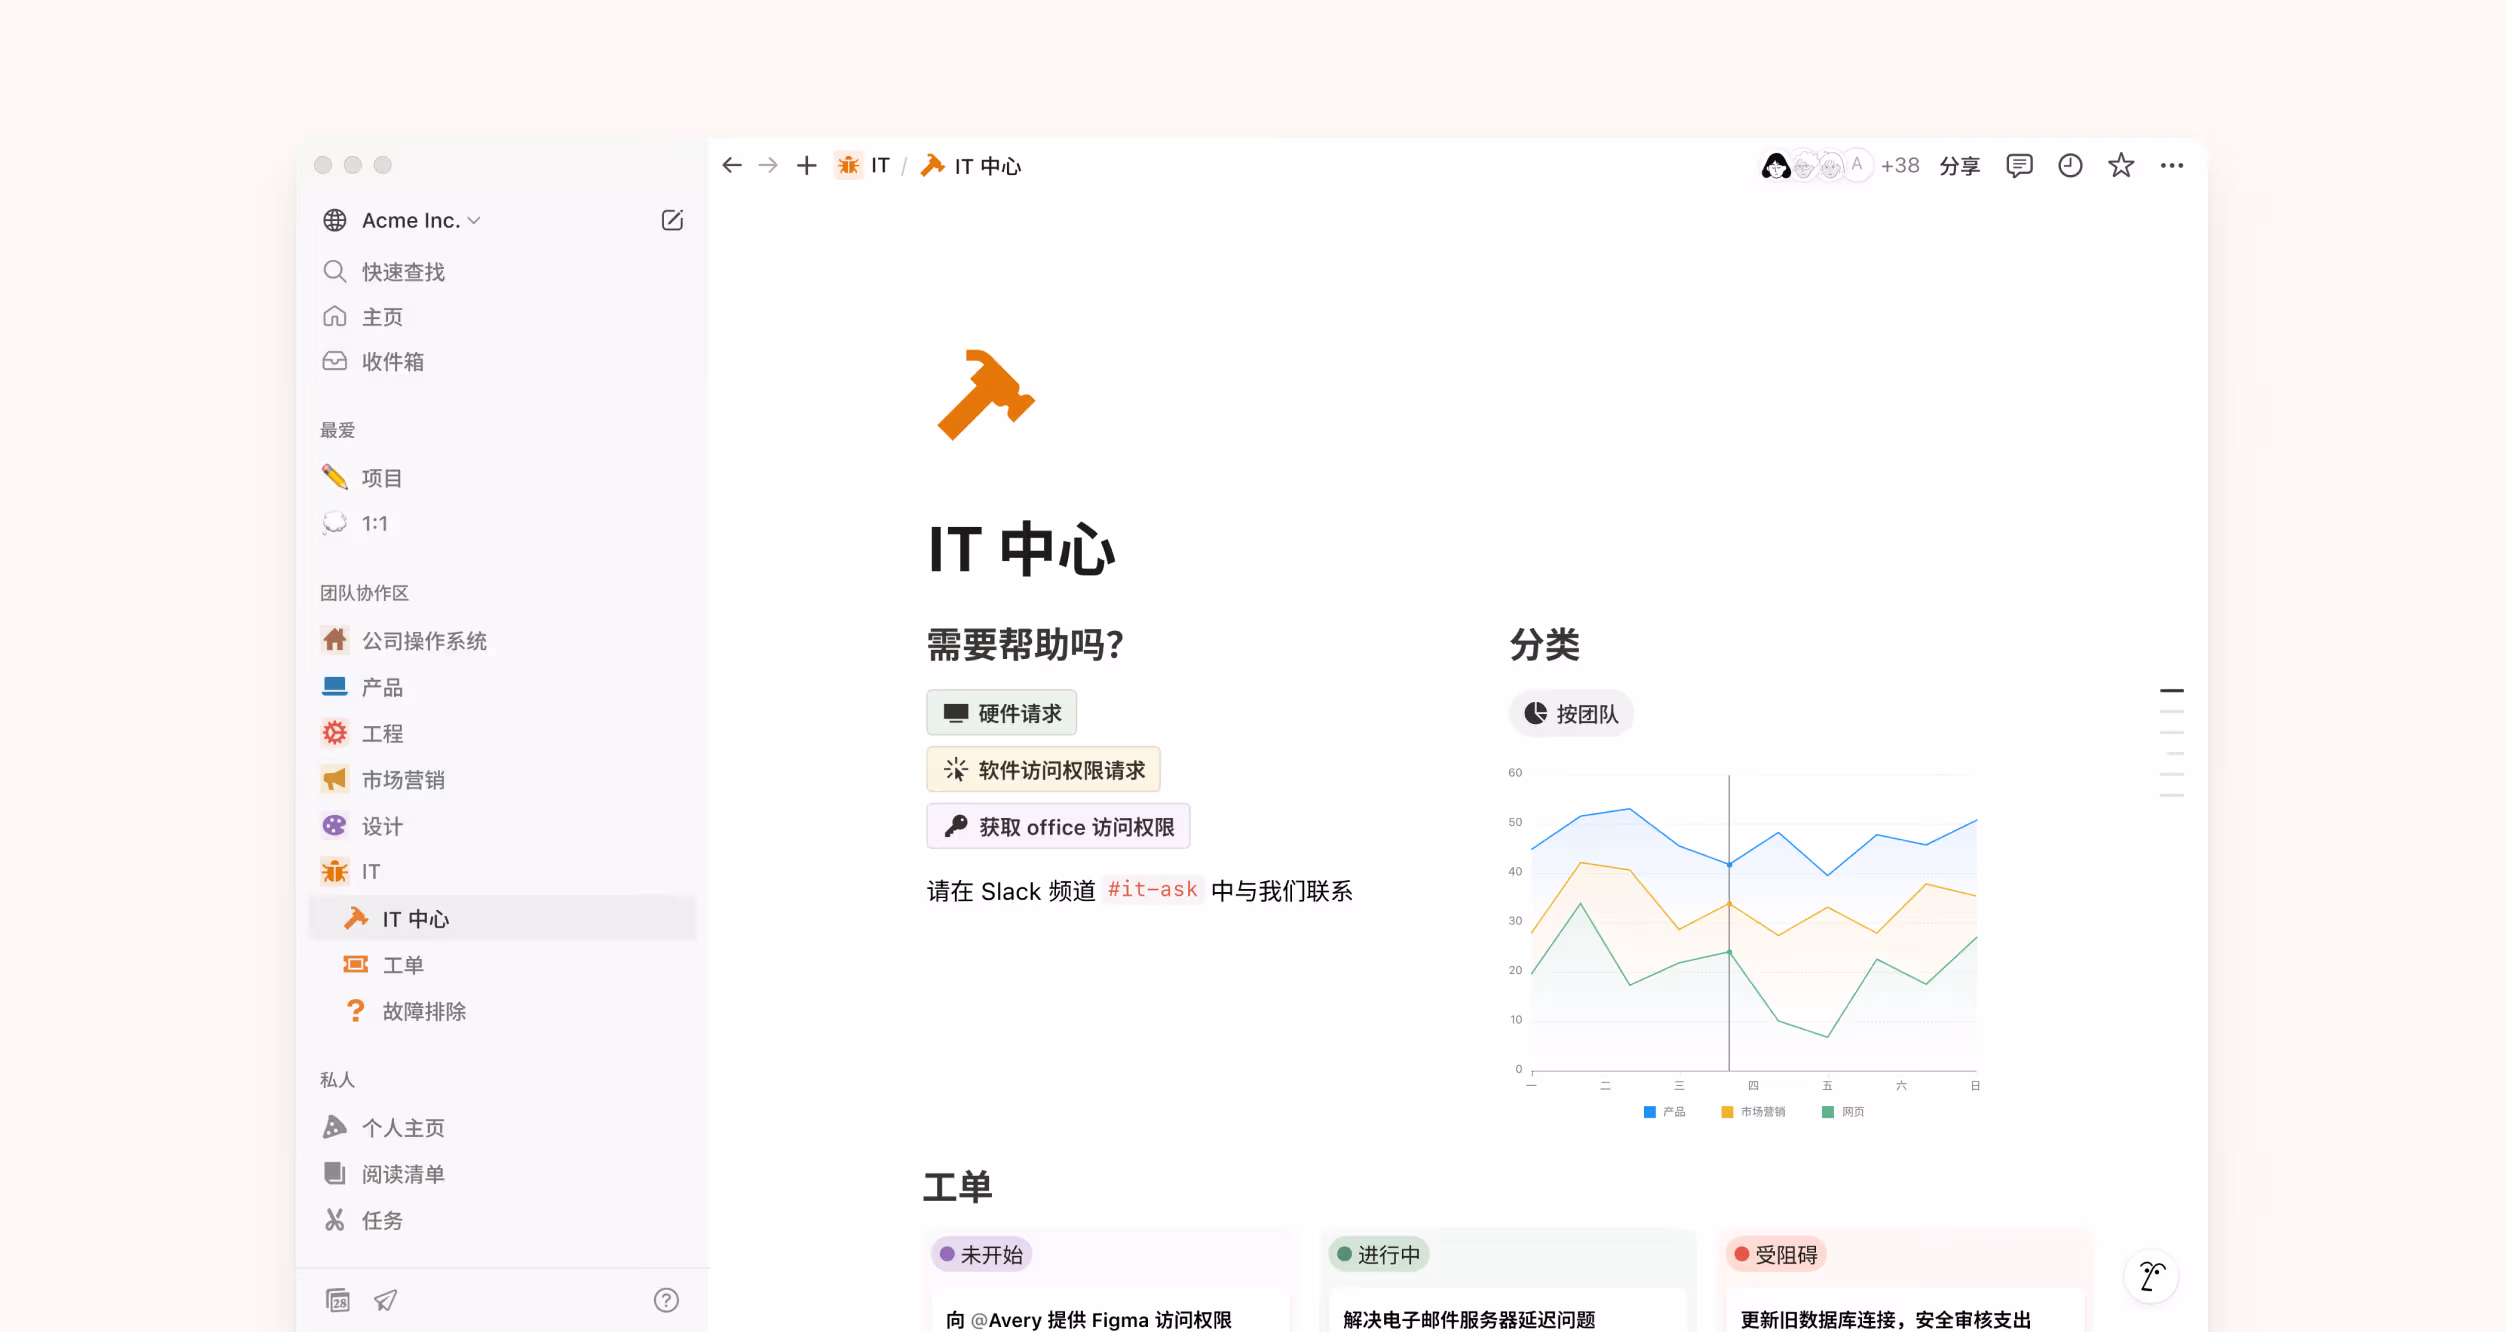Collapse the IT section in sidebar
The height and width of the screenshot is (1332, 2506).
point(335,872)
